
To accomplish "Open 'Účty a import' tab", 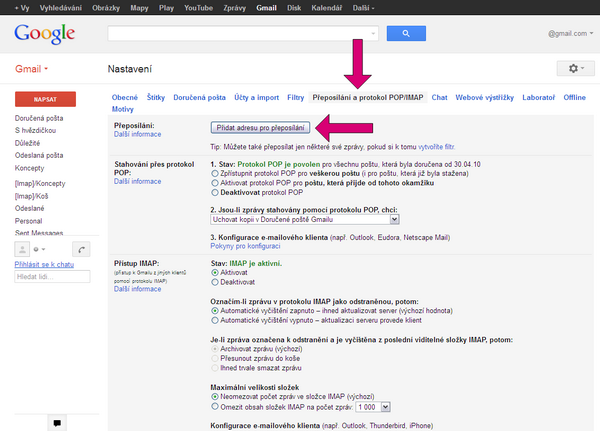I will [256, 97].
